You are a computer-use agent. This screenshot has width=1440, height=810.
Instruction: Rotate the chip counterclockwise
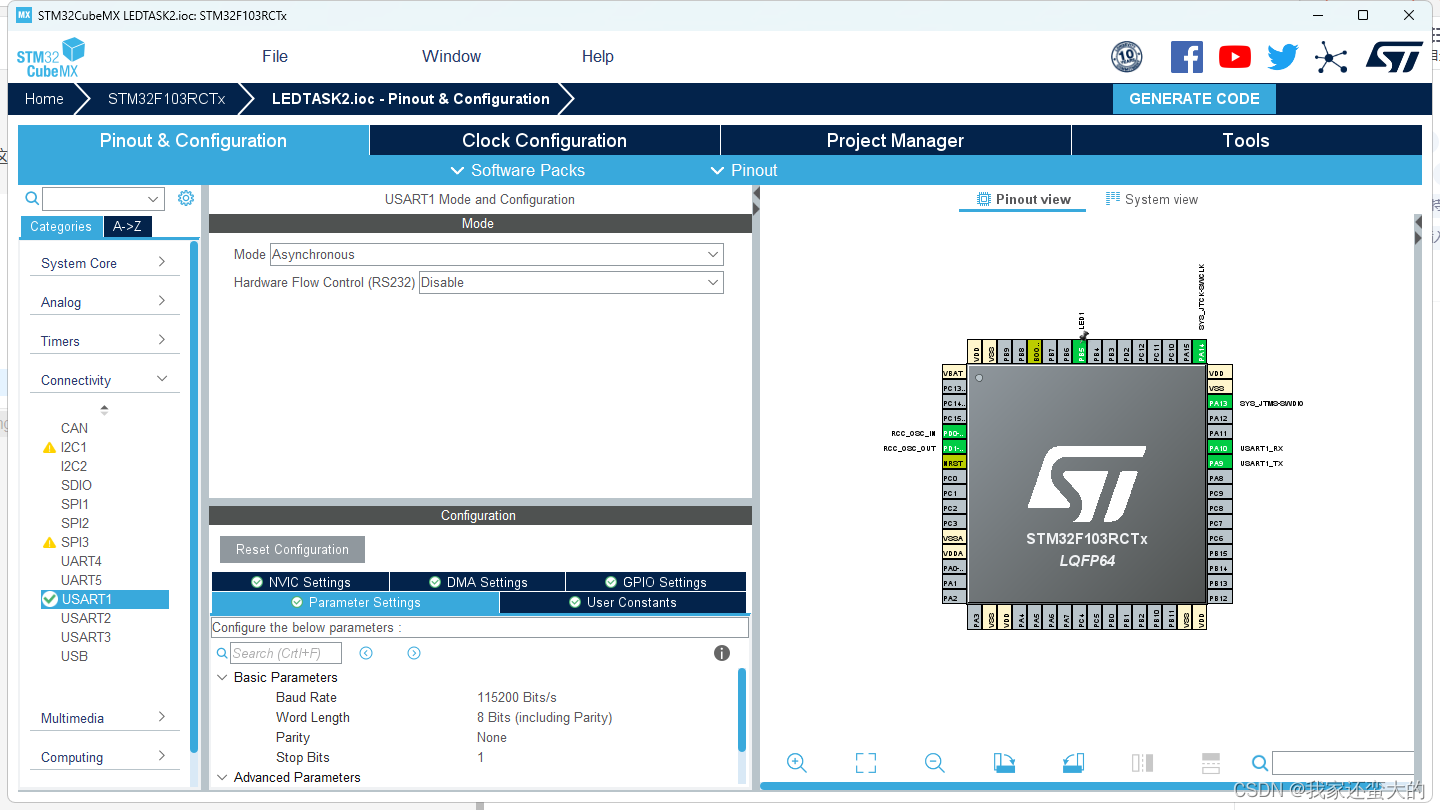point(1073,762)
